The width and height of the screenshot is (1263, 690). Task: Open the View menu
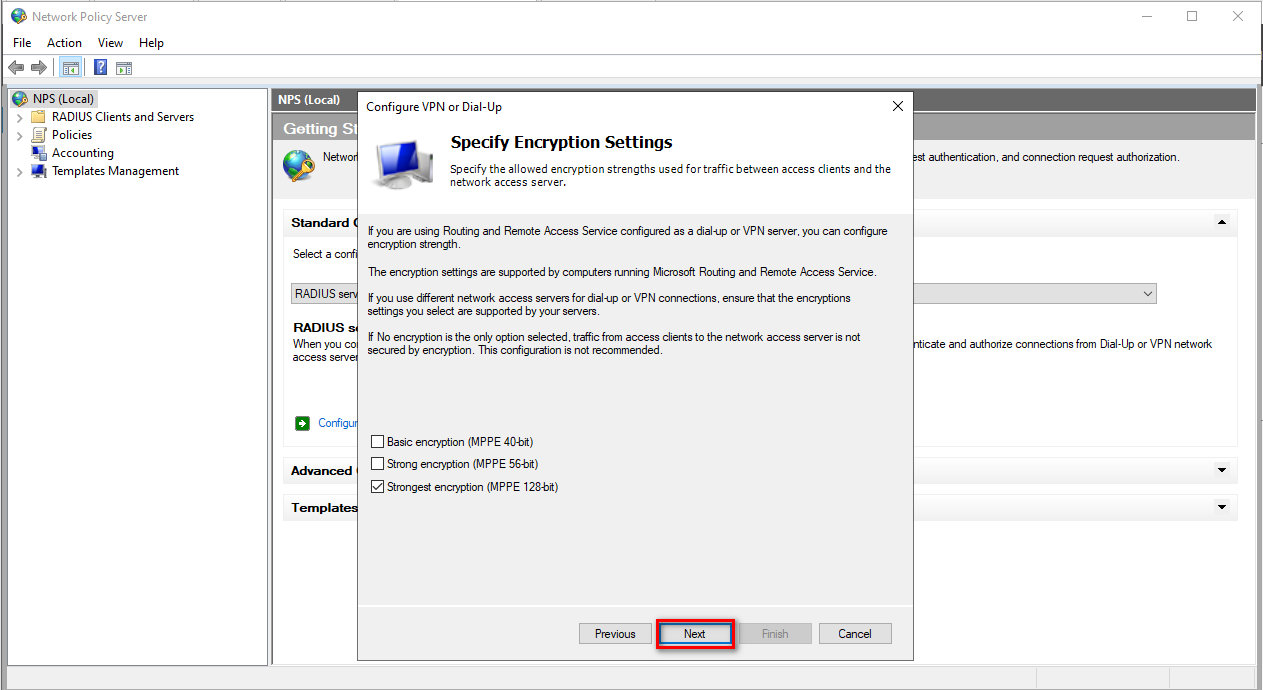[x=110, y=43]
